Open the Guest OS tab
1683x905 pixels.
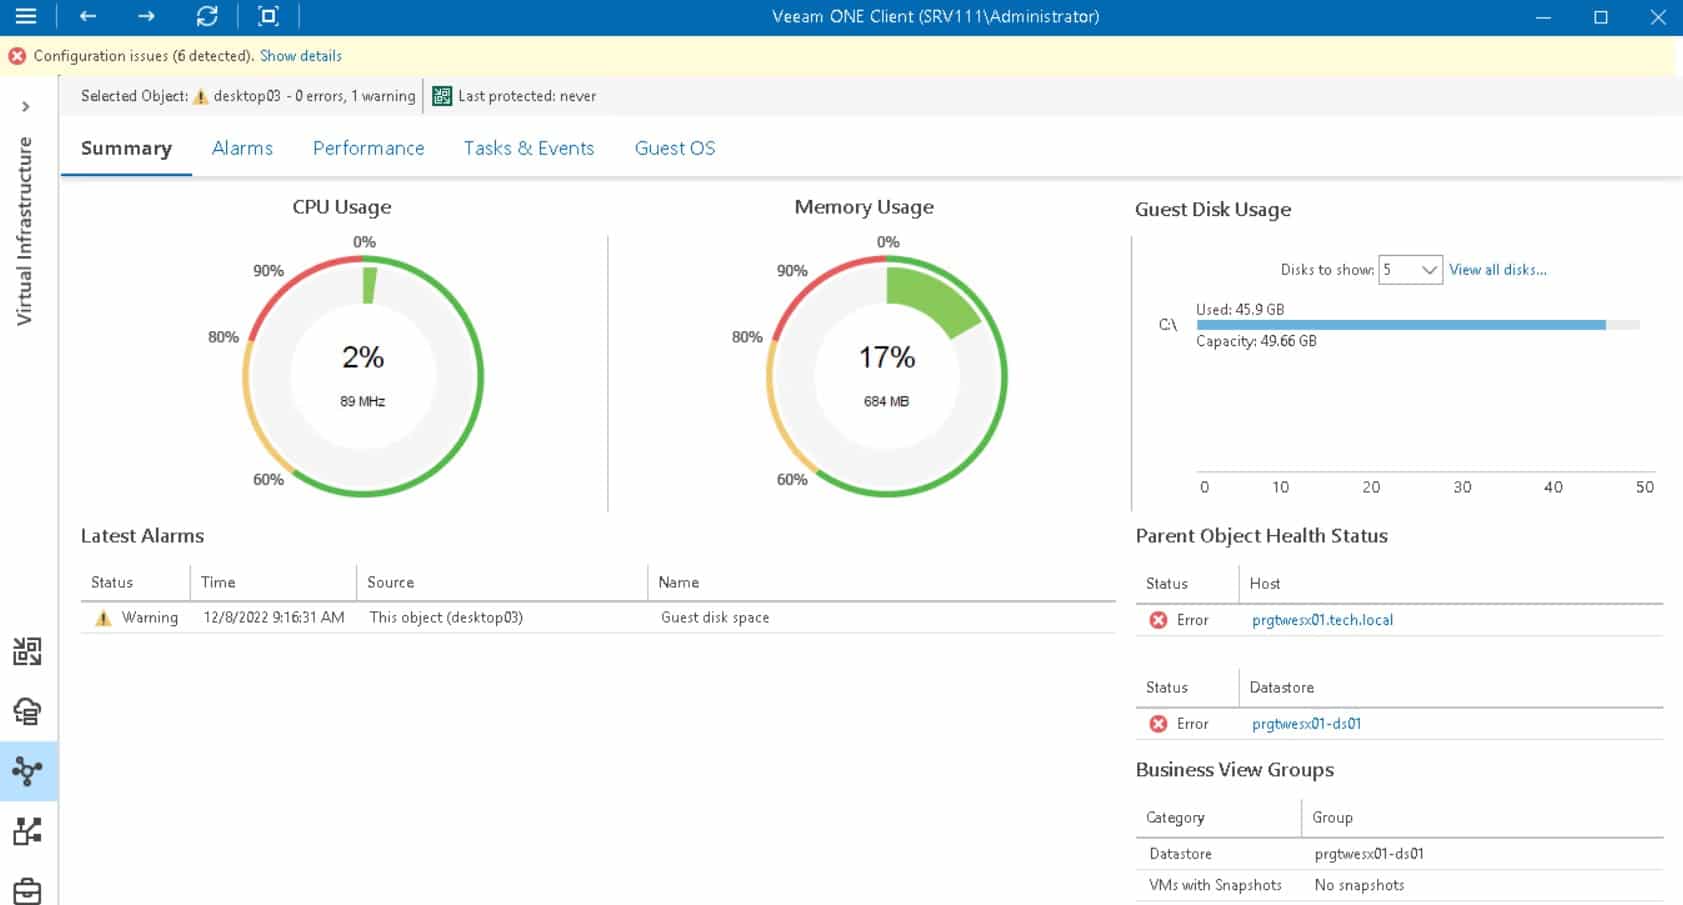click(x=675, y=148)
